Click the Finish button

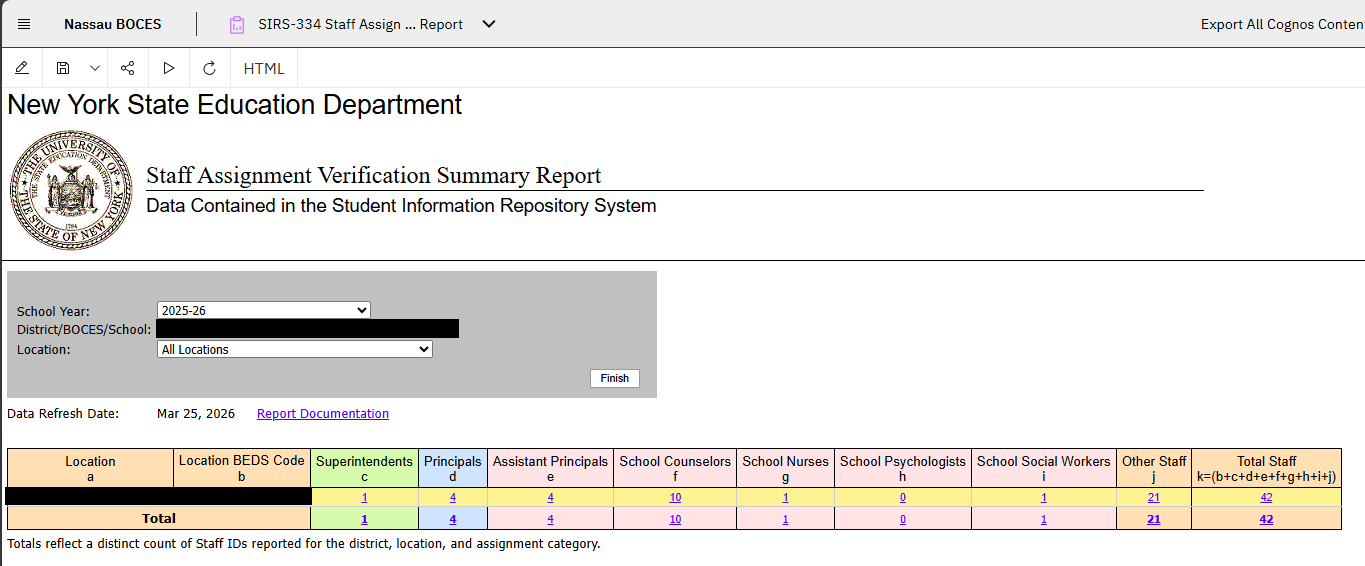[x=615, y=378]
